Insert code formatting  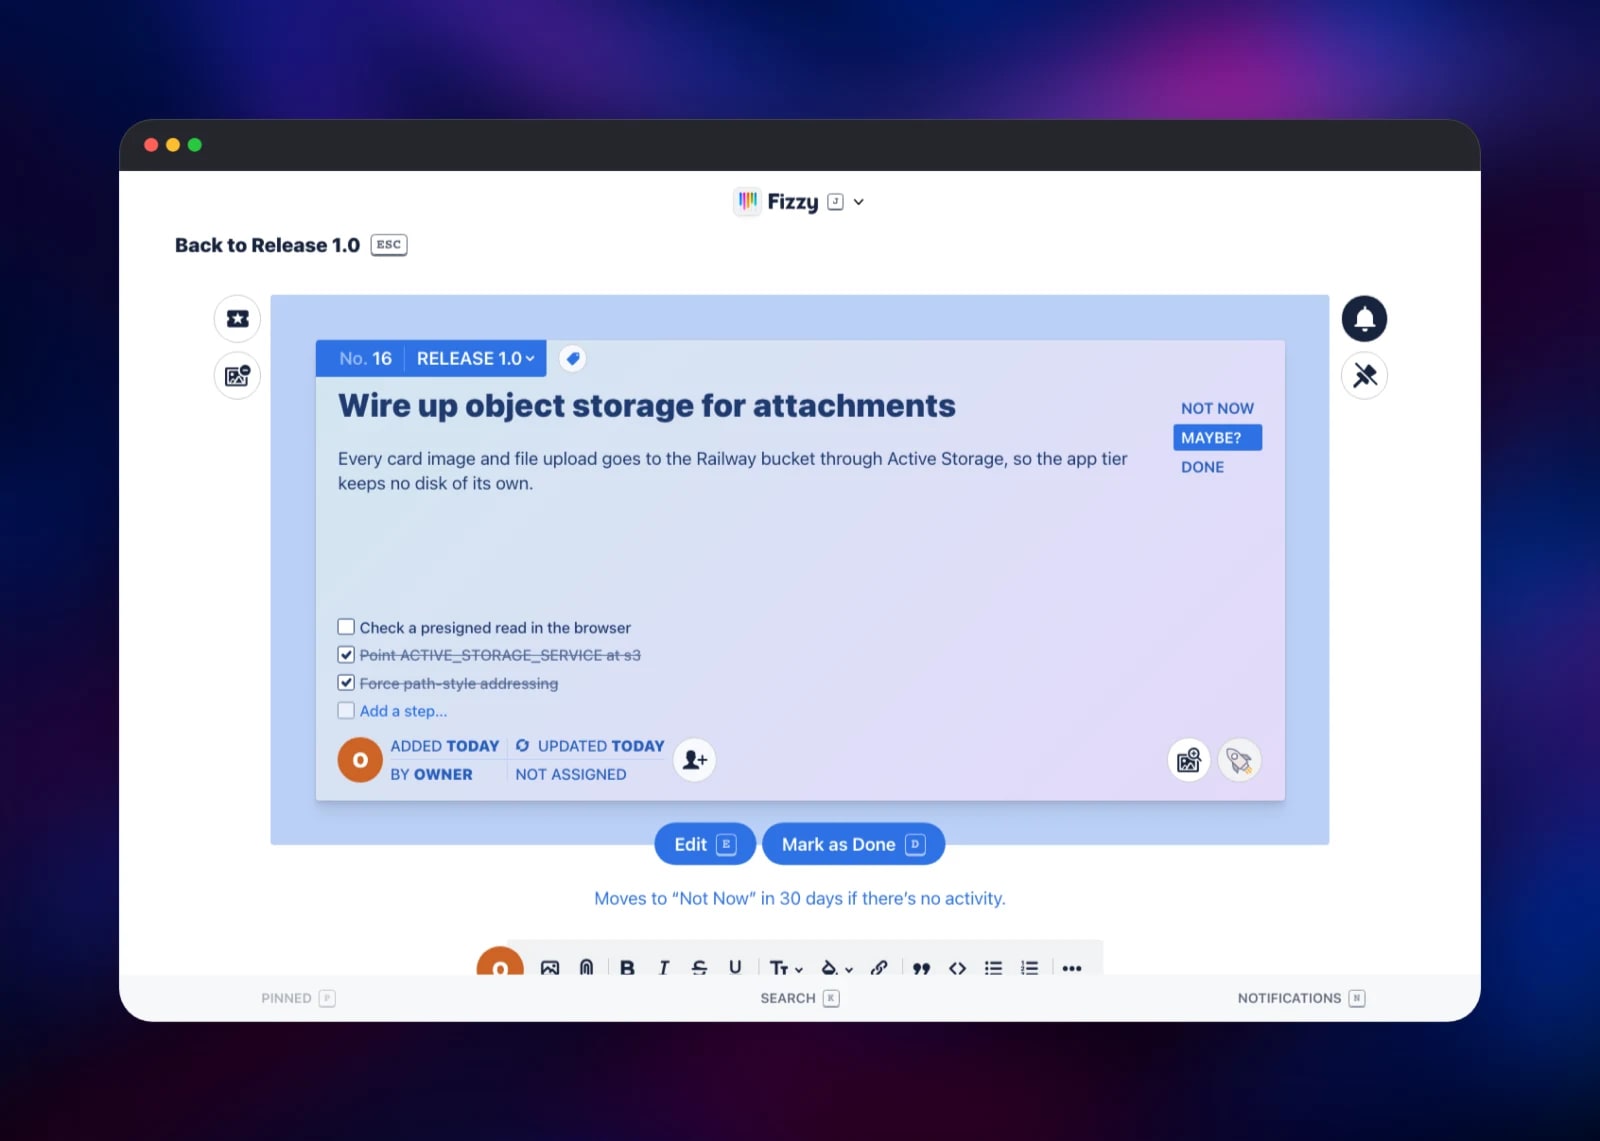(x=958, y=968)
